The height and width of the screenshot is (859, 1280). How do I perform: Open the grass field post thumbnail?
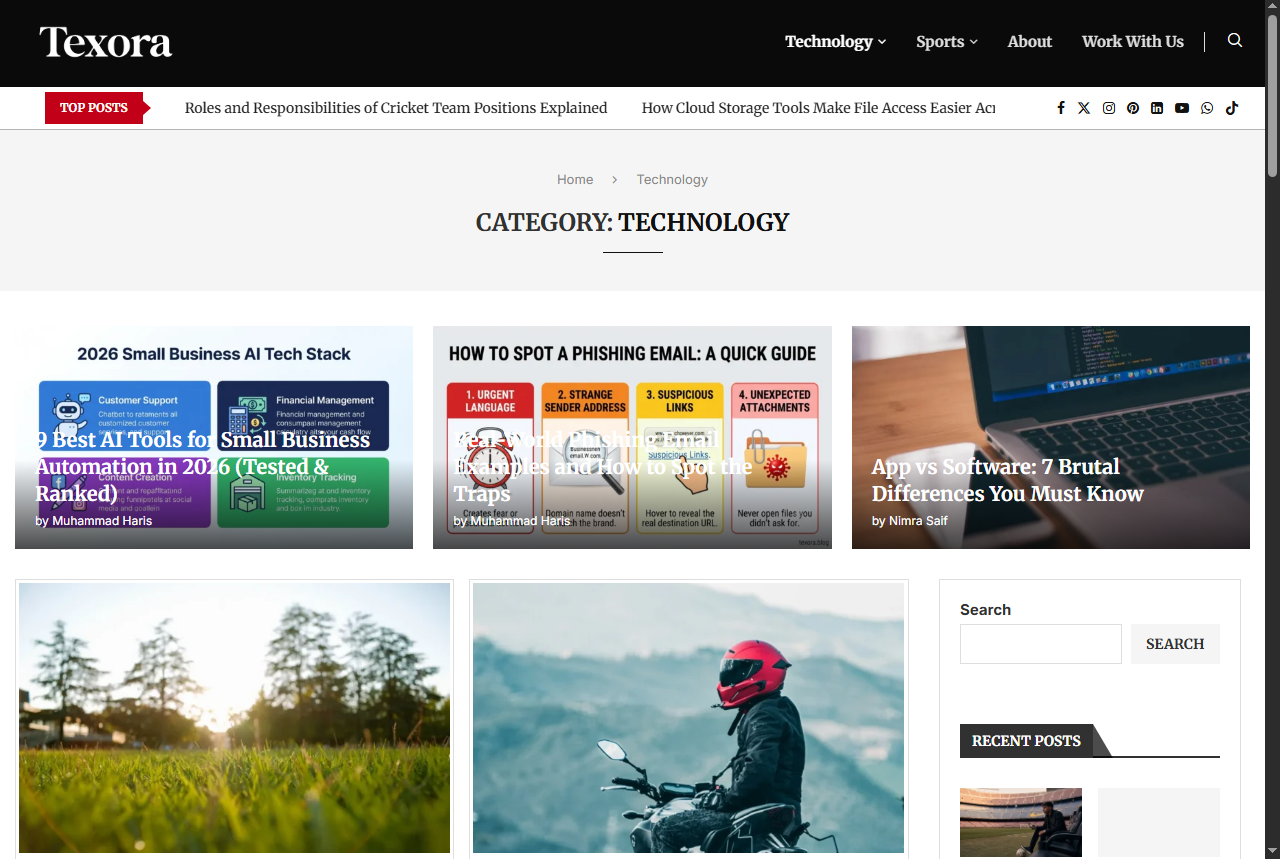[235, 718]
